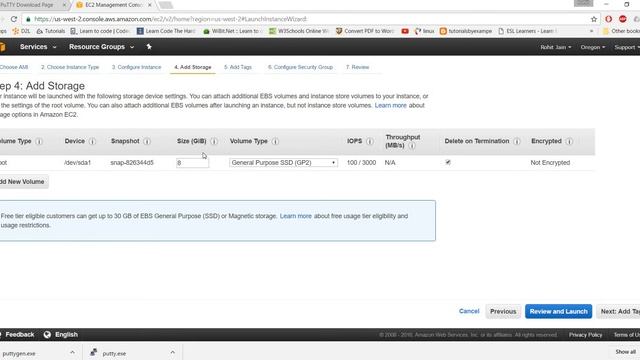Show info icon next to Size (GiB)
This screenshot has height=360, width=640.
point(214,141)
